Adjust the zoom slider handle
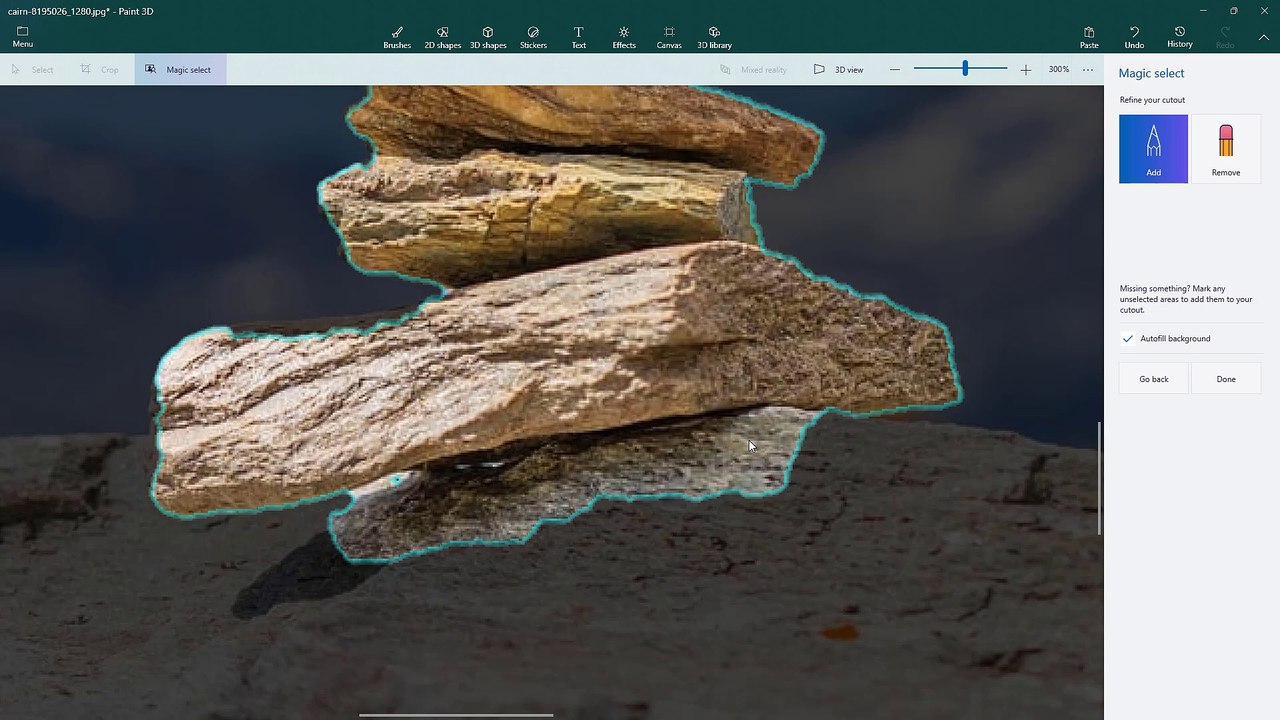The image size is (1280, 720). click(x=965, y=68)
